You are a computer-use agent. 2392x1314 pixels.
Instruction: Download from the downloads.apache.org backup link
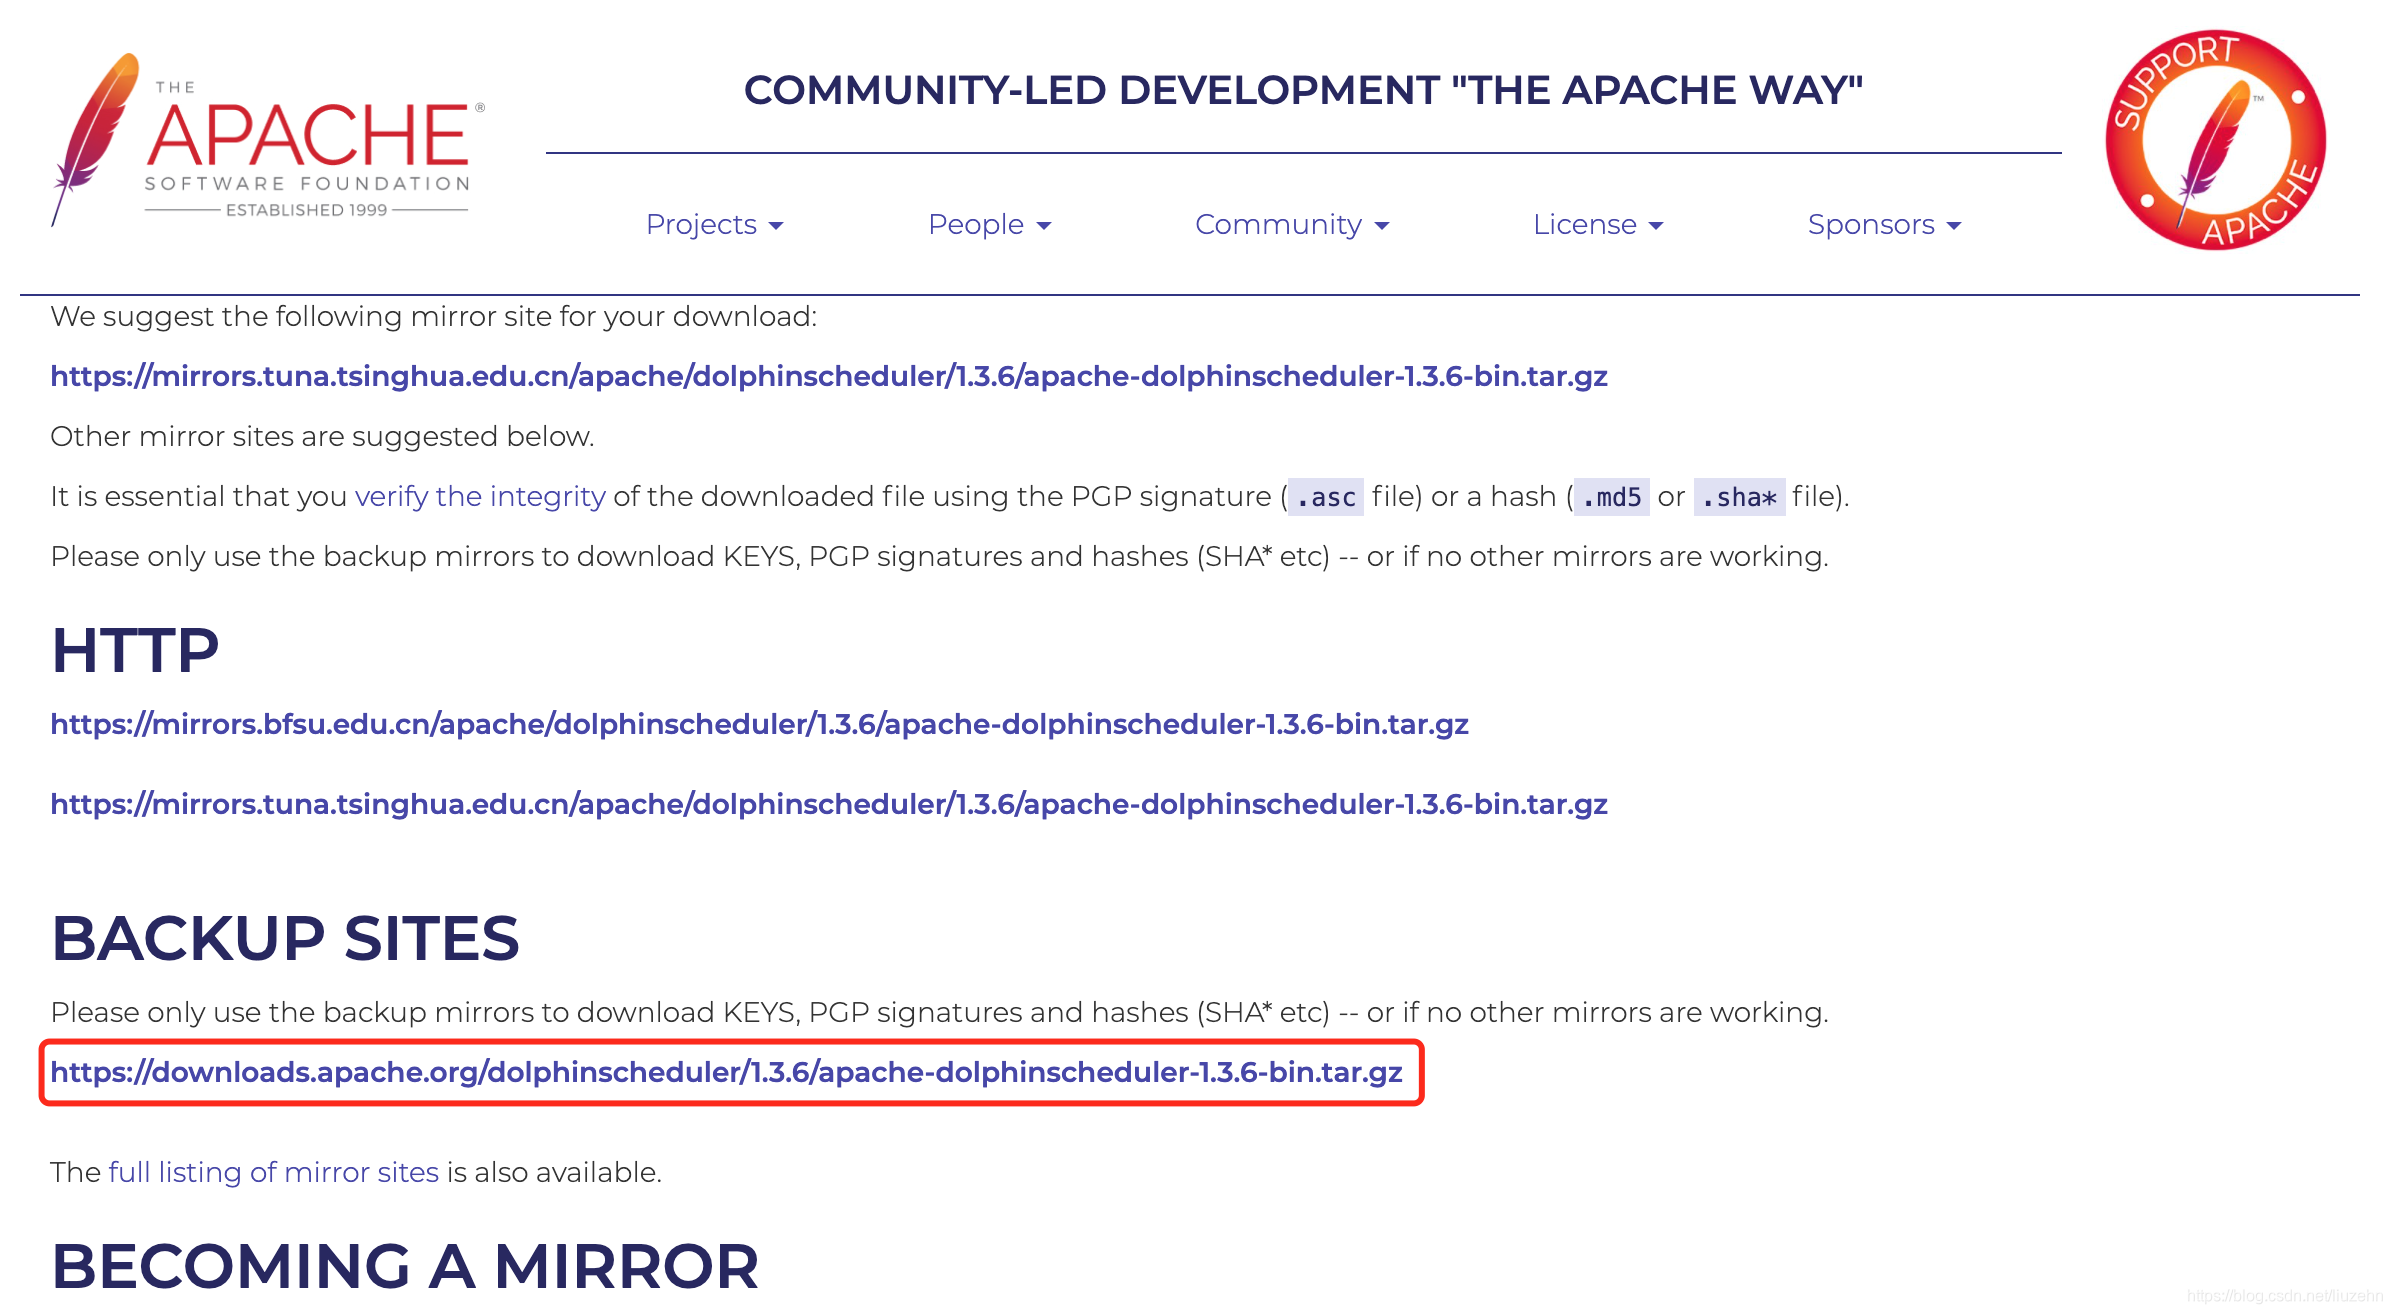coord(726,1073)
